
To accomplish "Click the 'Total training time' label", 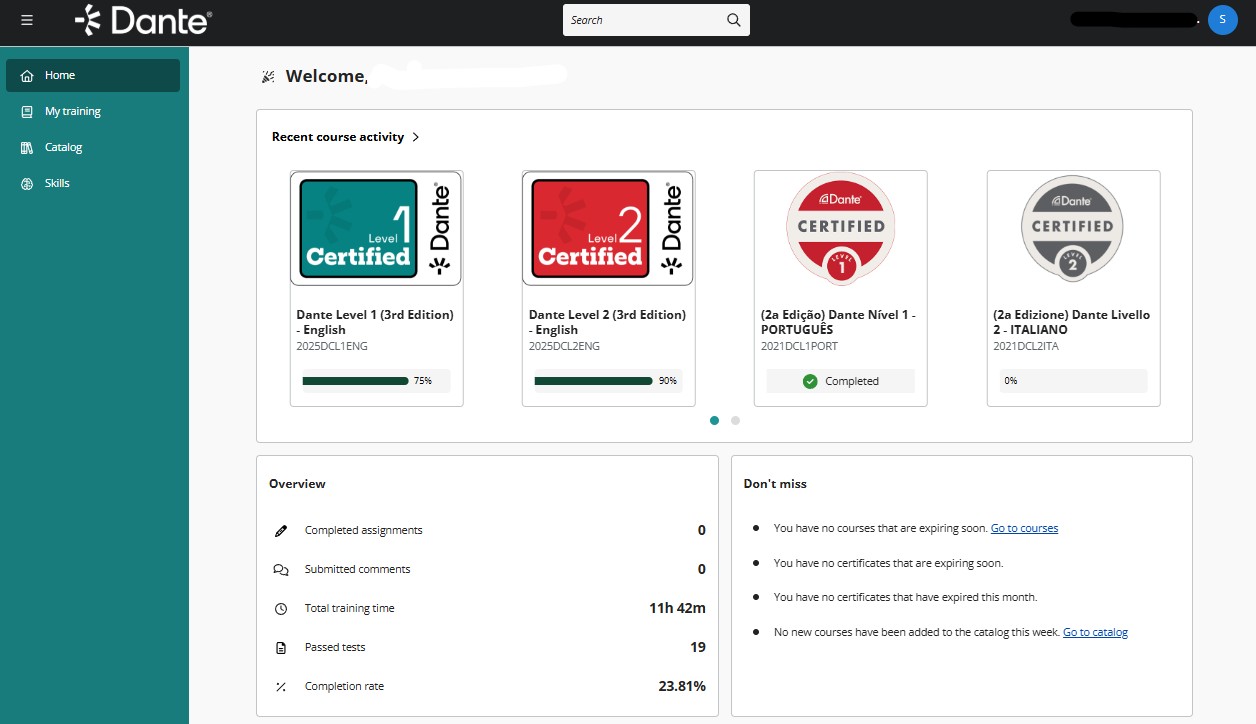I will pos(350,608).
